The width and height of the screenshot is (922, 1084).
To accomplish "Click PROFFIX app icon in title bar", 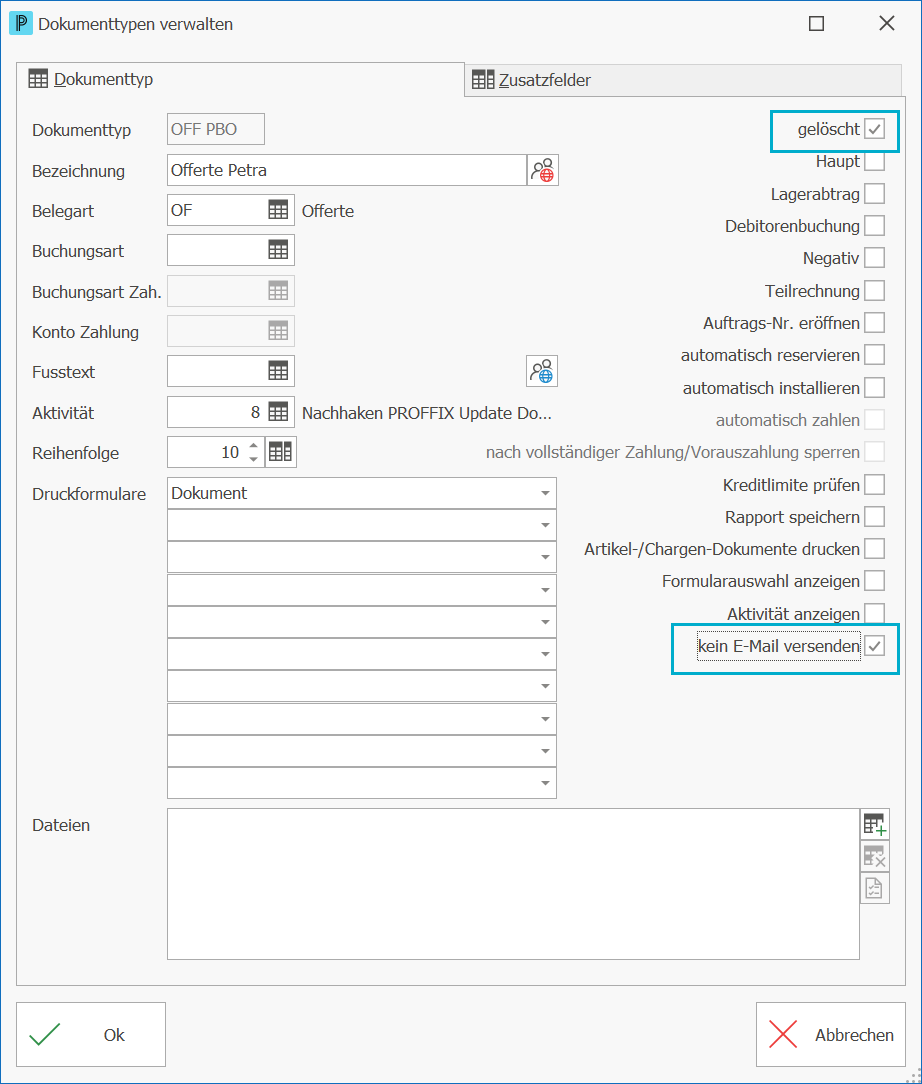I will point(21,24).
